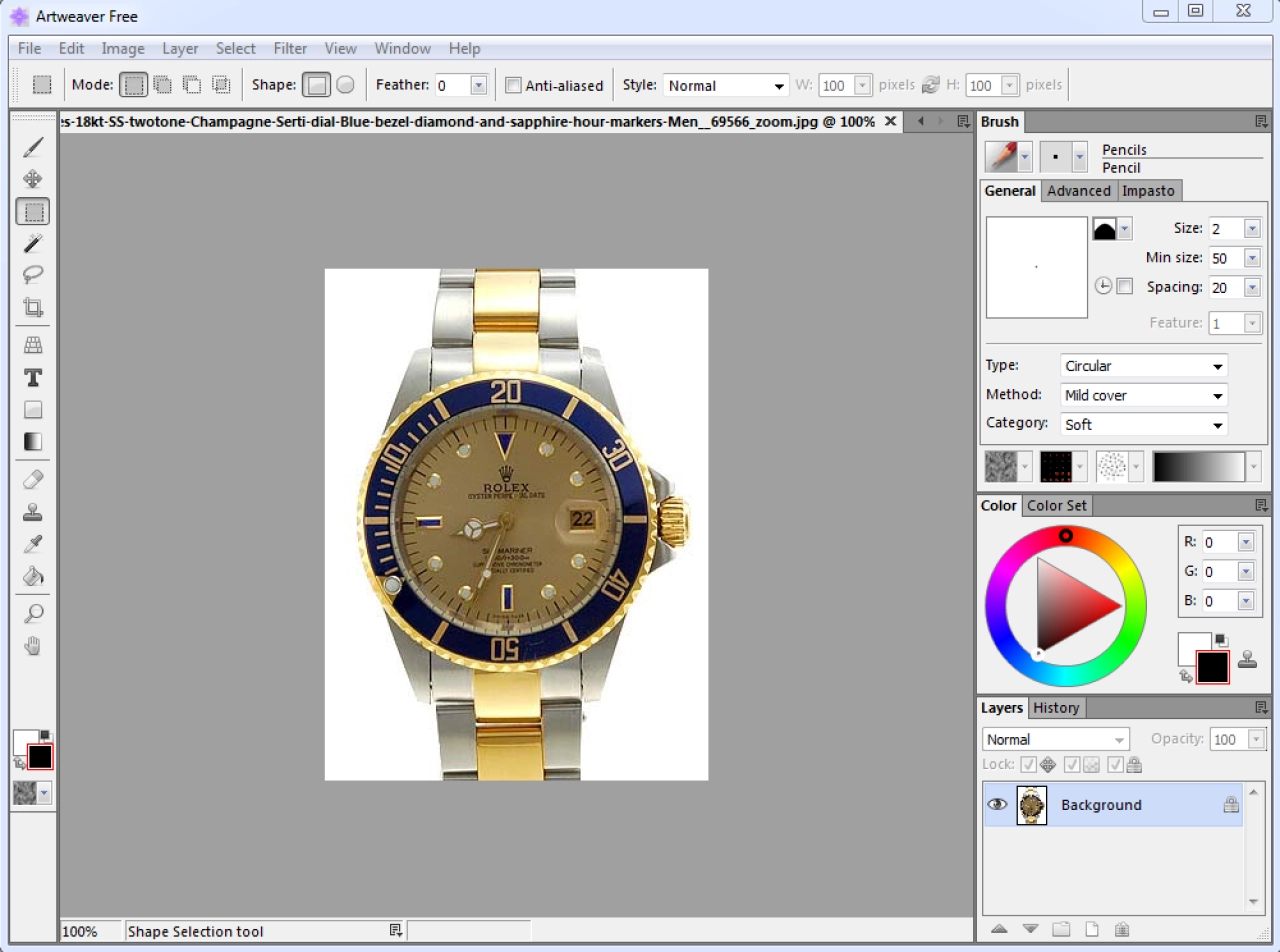
Task: Open the Brush panel options menu
Action: 1261,122
